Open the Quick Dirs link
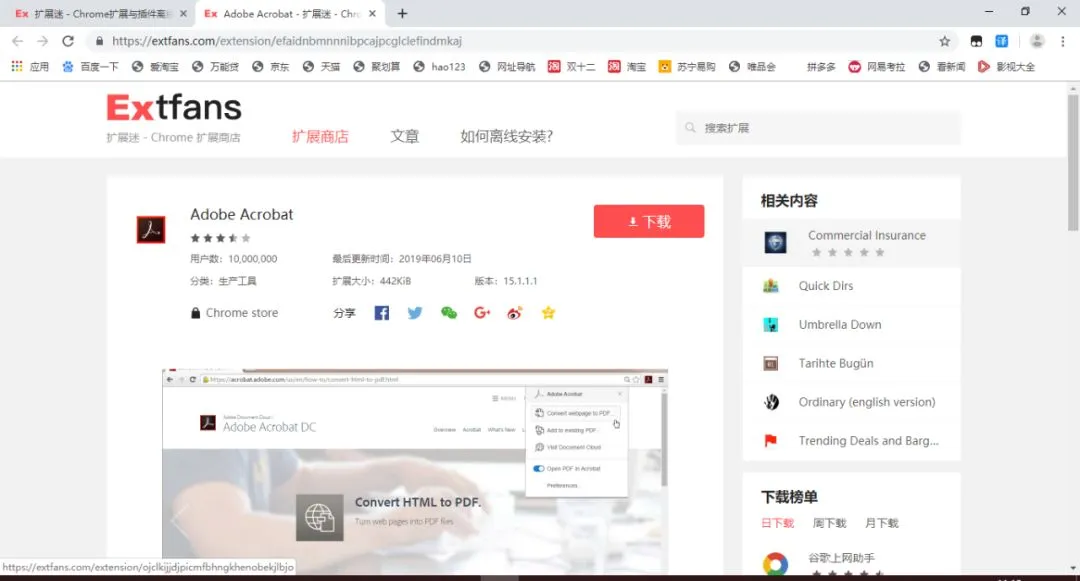 click(x=826, y=286)
